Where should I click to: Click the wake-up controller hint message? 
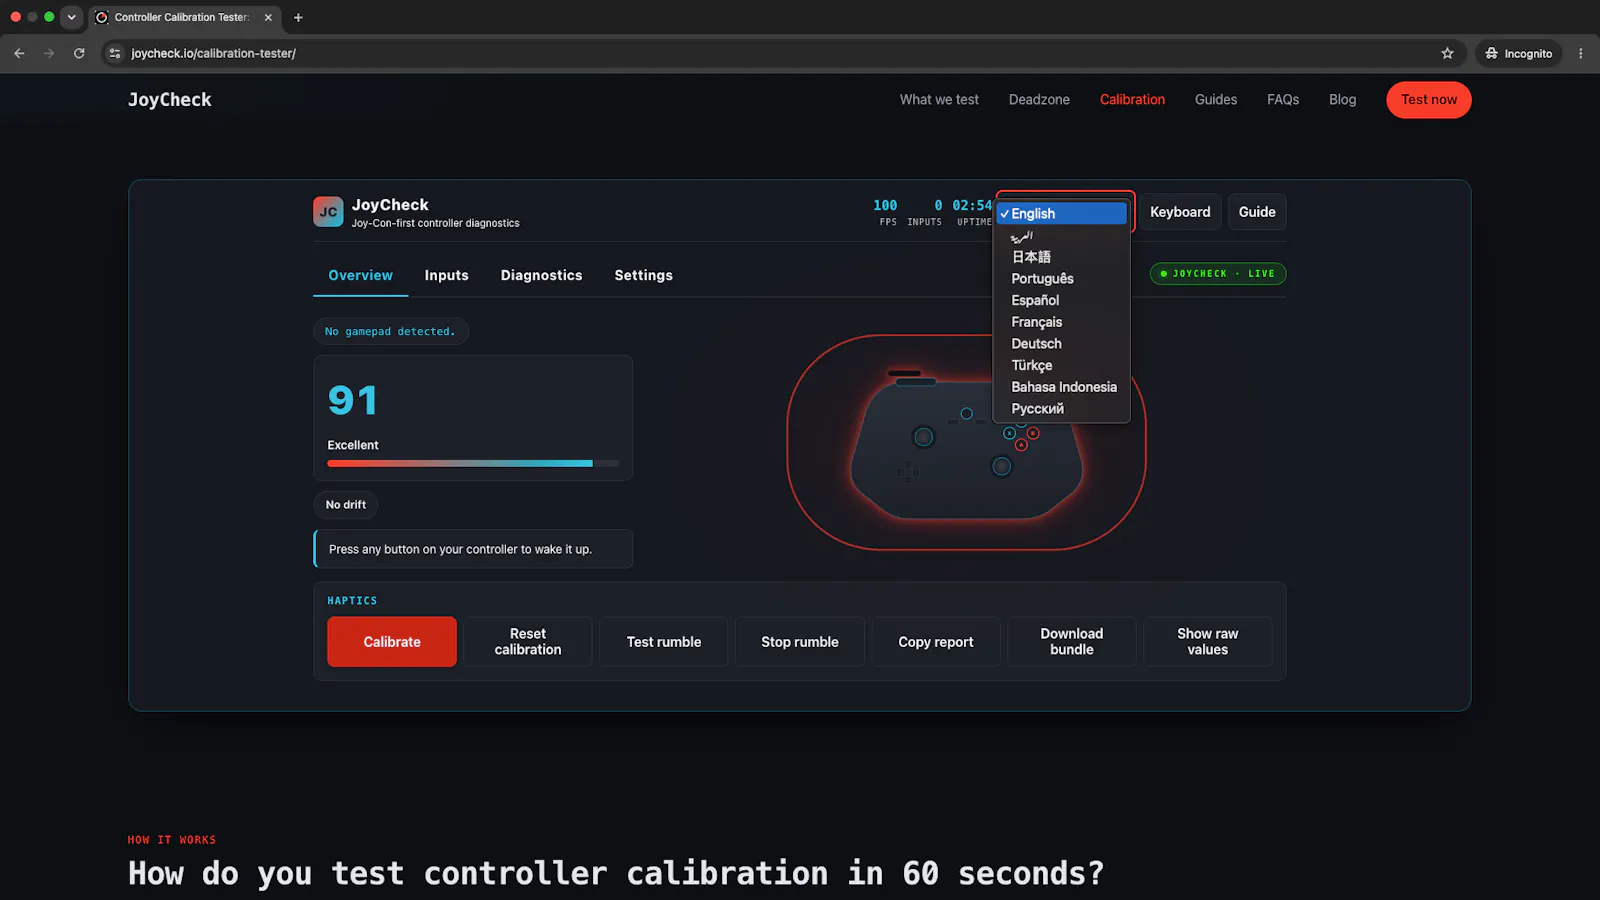tap(473, 549)
